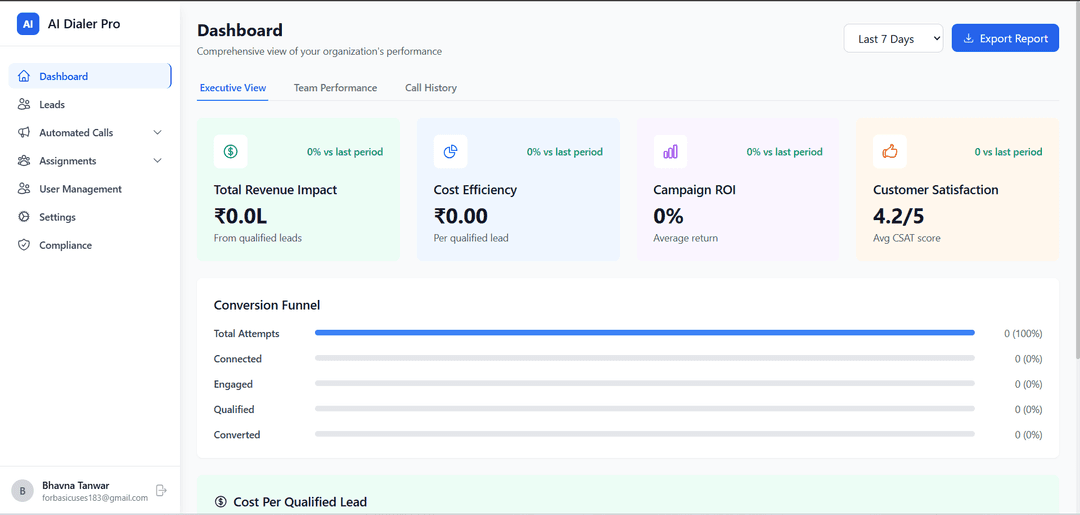Viewport: 1080px width, 515px height.
Task: Click the Leads icon in sidebar
Action: [24, 104]
